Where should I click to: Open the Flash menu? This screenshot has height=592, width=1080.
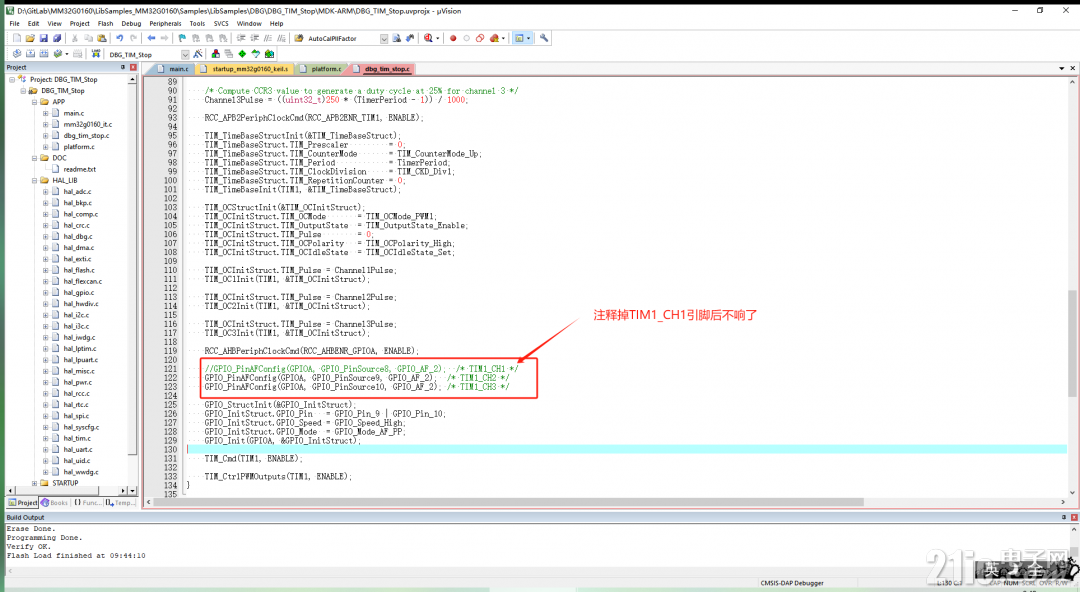click(x=105, y=23)
